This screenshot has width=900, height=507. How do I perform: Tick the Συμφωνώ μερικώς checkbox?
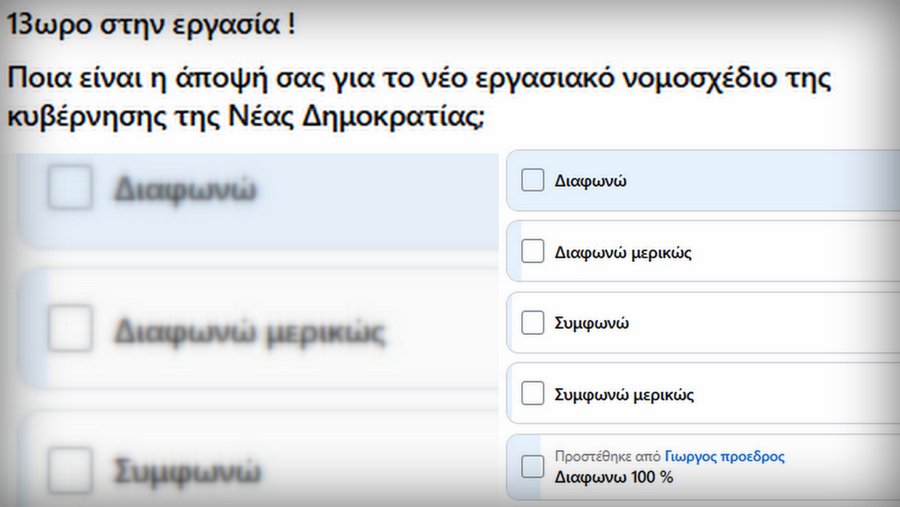(532, 393)
